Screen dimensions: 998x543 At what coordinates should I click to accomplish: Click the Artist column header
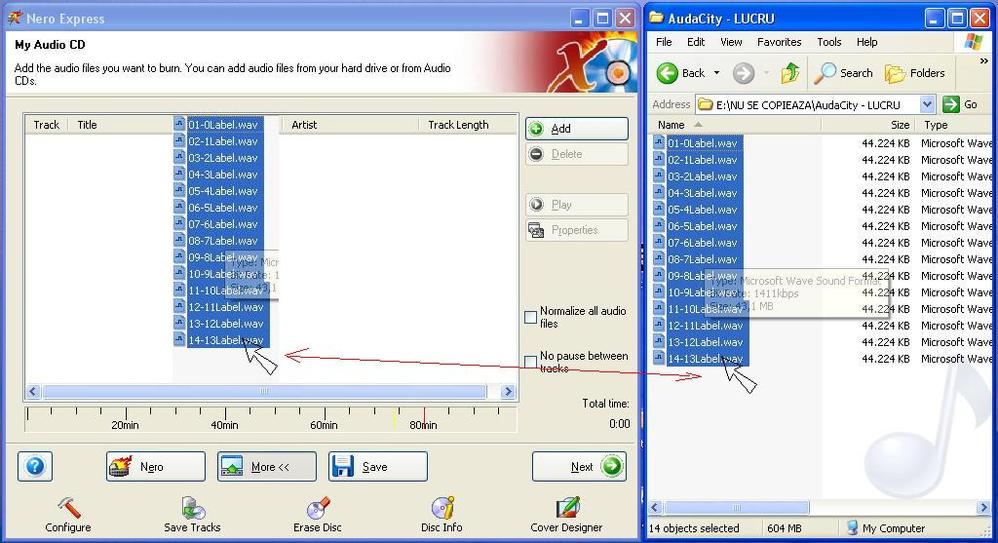click(349, 125)
